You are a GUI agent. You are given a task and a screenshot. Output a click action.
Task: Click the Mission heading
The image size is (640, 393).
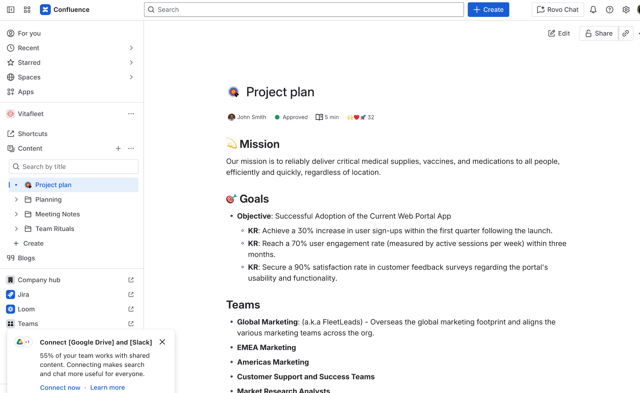[259, 144]
